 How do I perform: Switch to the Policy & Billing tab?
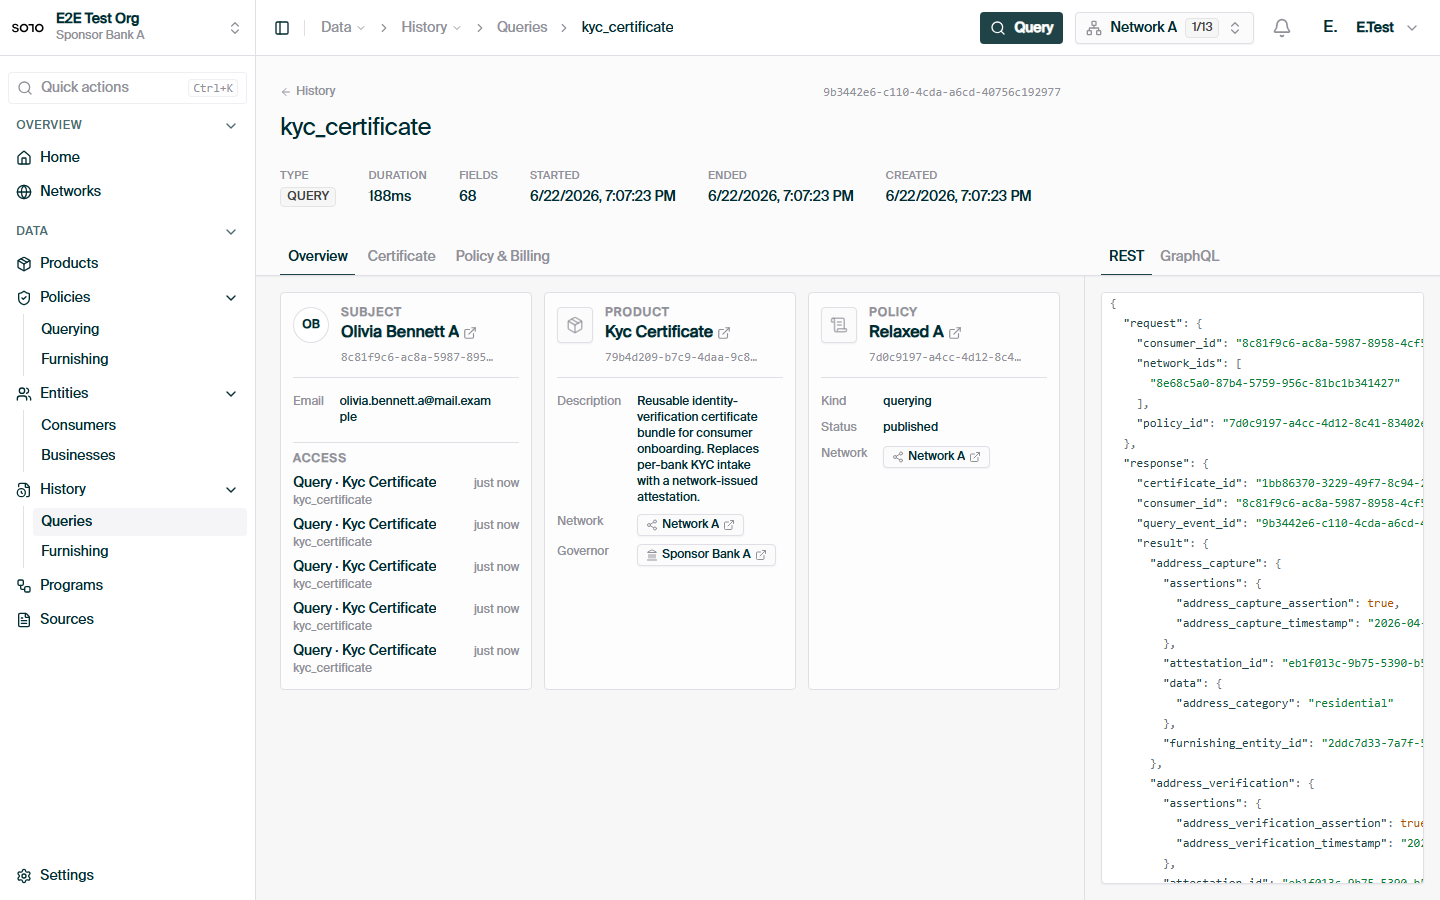[503, 257]
